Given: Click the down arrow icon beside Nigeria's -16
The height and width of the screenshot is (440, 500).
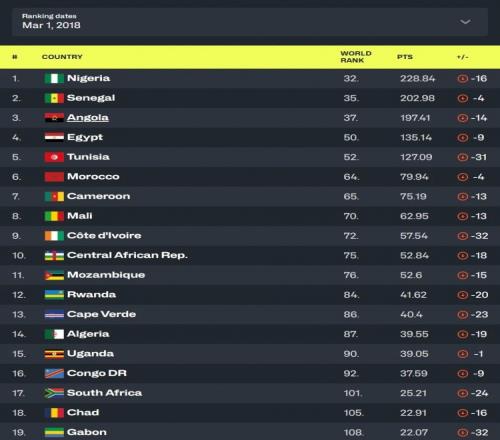Looking at the screenshot, I should click(463, 79).
